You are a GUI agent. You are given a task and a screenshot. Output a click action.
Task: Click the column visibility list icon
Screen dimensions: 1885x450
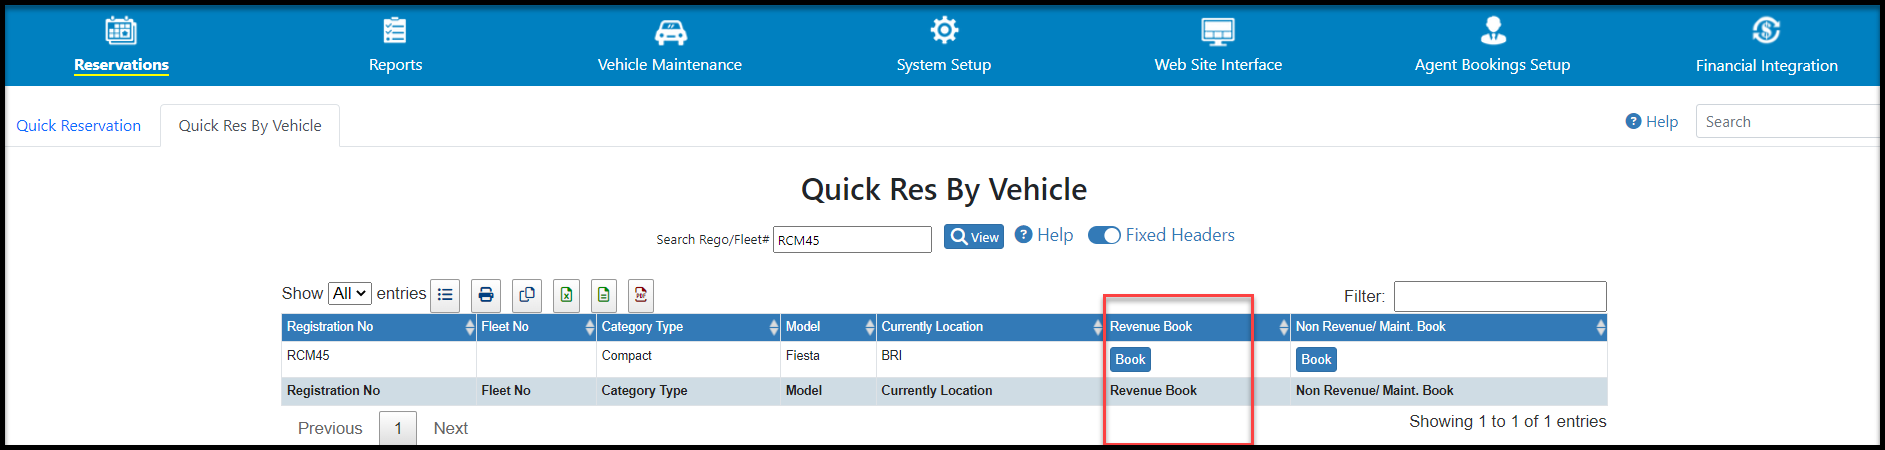[x=445, y=295]
